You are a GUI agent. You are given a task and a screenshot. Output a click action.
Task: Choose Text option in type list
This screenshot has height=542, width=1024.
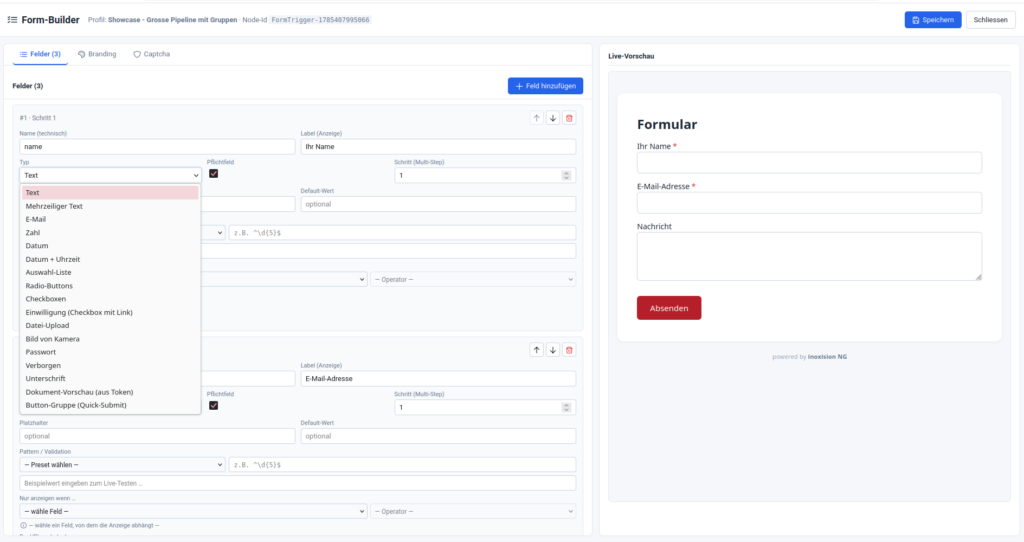pos(110,193)
